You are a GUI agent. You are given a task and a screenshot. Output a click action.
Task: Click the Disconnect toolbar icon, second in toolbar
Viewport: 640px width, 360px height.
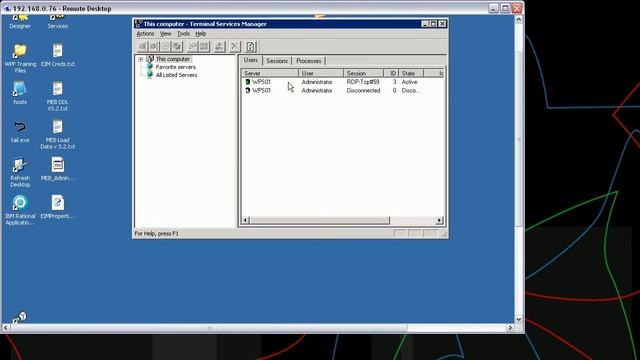pos(154,47)
